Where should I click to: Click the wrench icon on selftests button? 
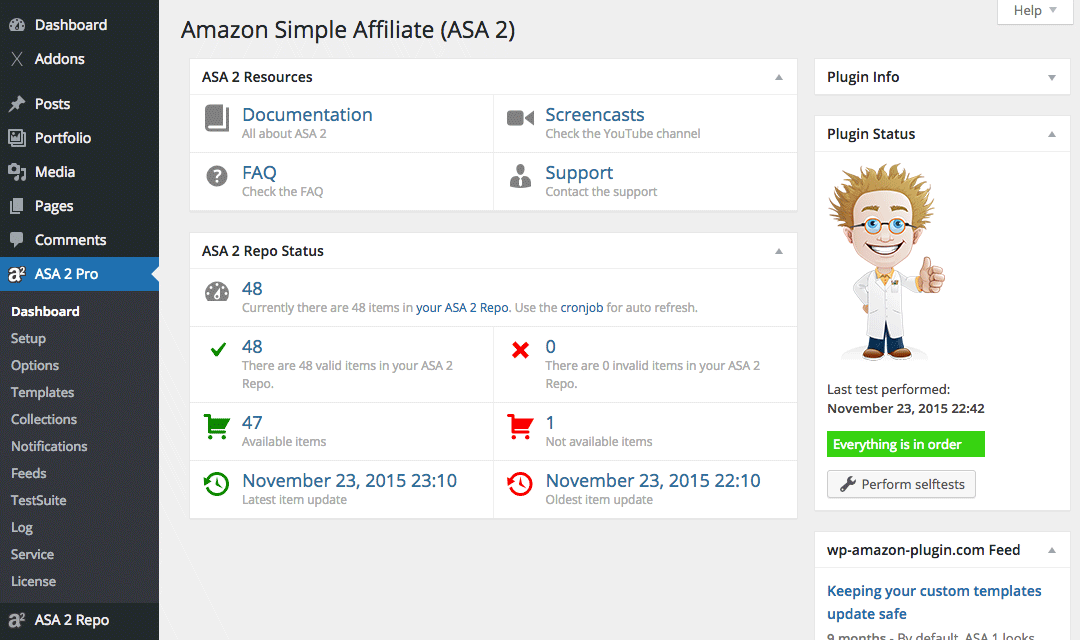[848, 484]
